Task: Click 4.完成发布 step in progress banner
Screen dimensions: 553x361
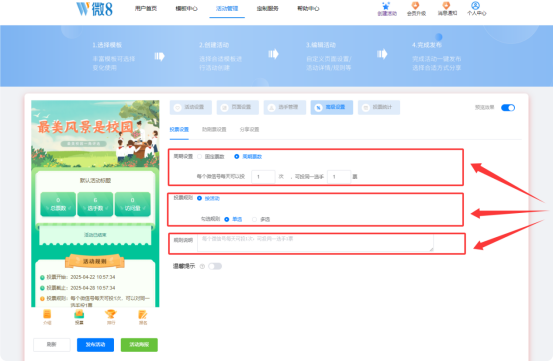Action: tap(437, 56)
